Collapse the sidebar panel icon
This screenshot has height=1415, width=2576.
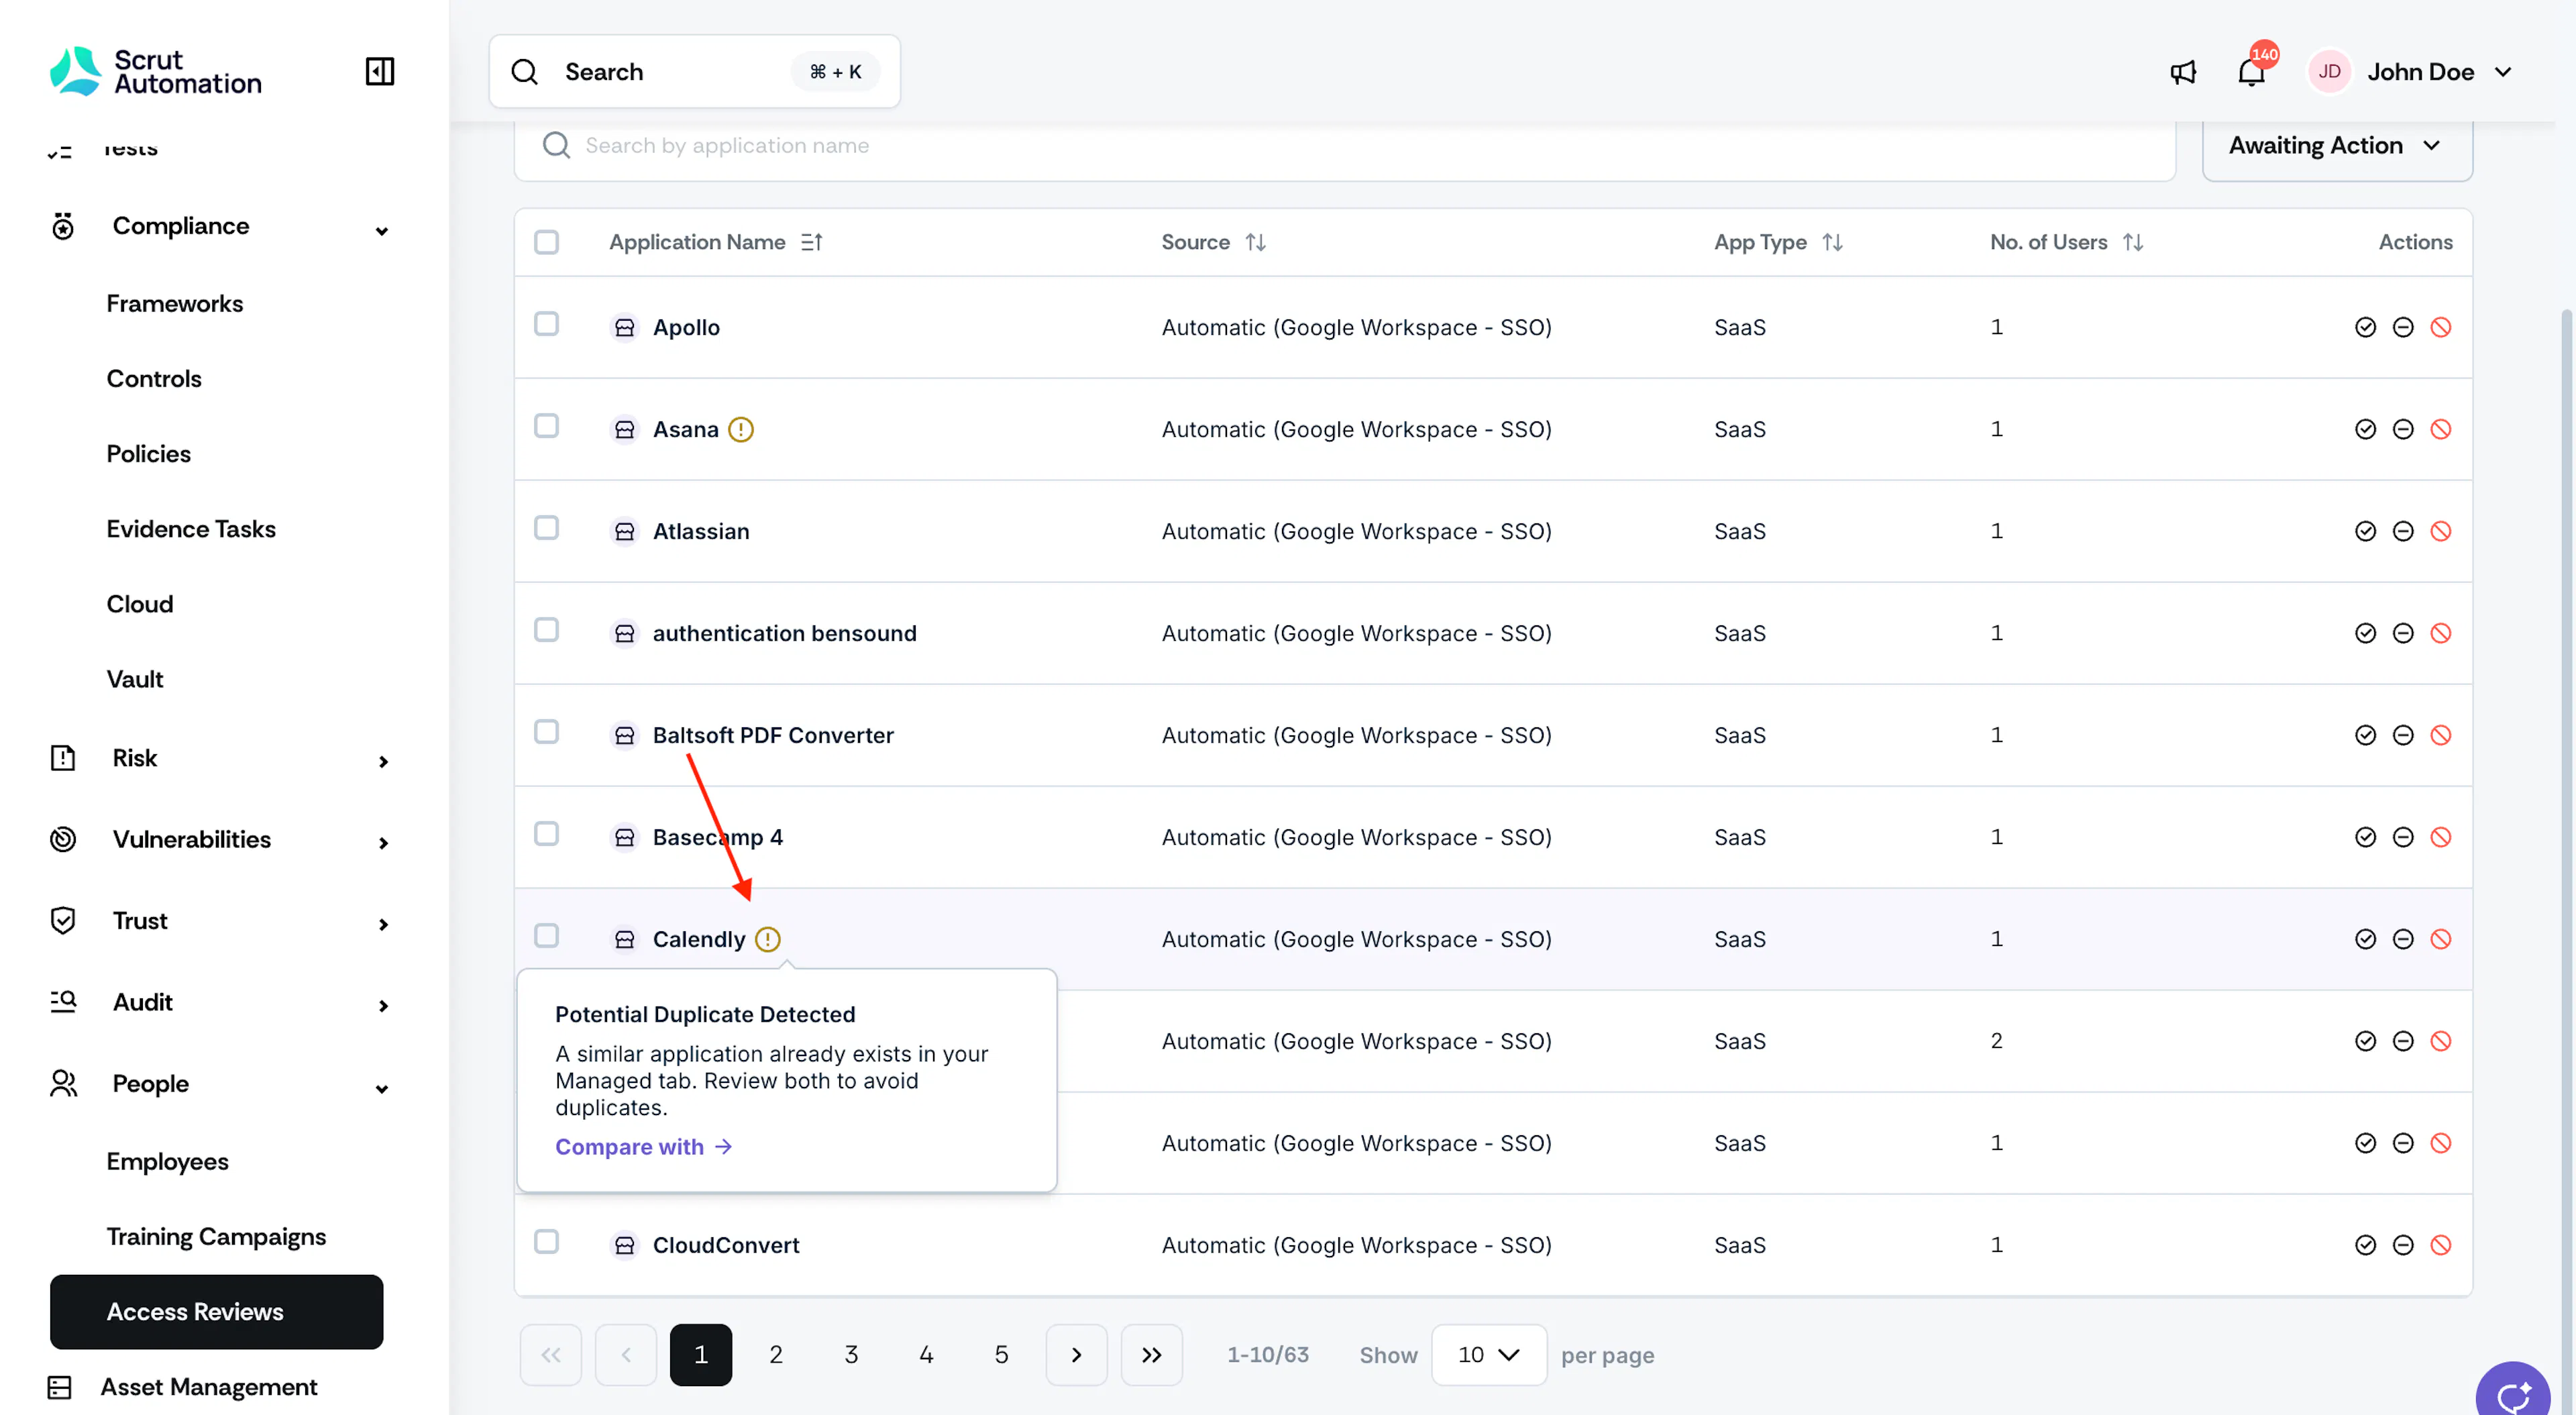pos(380,71)
